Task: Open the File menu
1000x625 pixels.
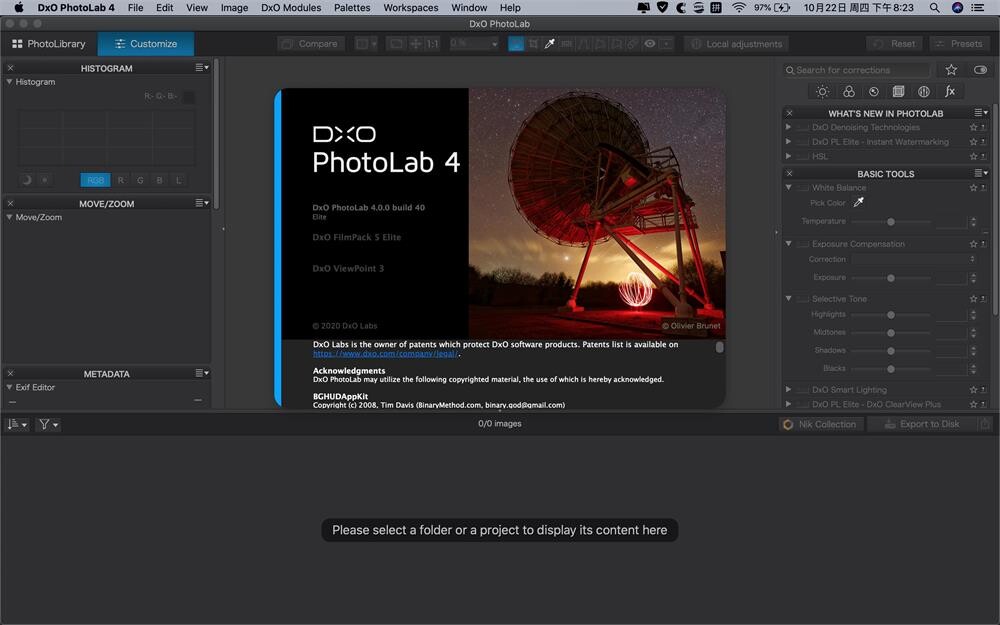Action: click(135, 8)
